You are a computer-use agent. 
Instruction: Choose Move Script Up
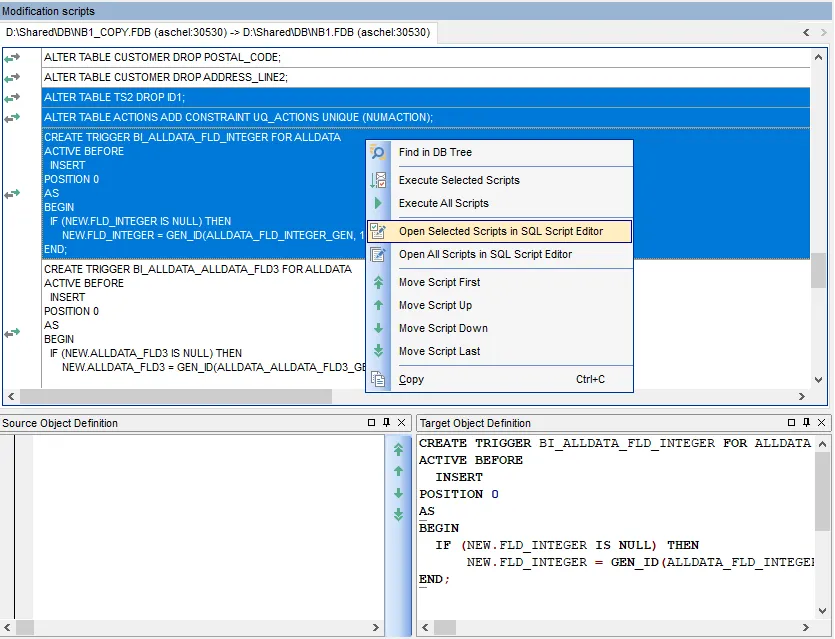coord(500,305)
